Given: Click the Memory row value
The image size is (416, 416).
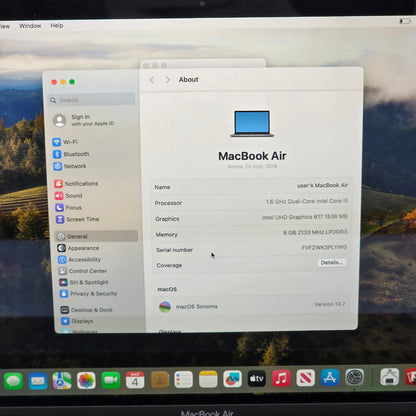Looking at the screenshot, I should pyautogui.click(x=315, y=232).
